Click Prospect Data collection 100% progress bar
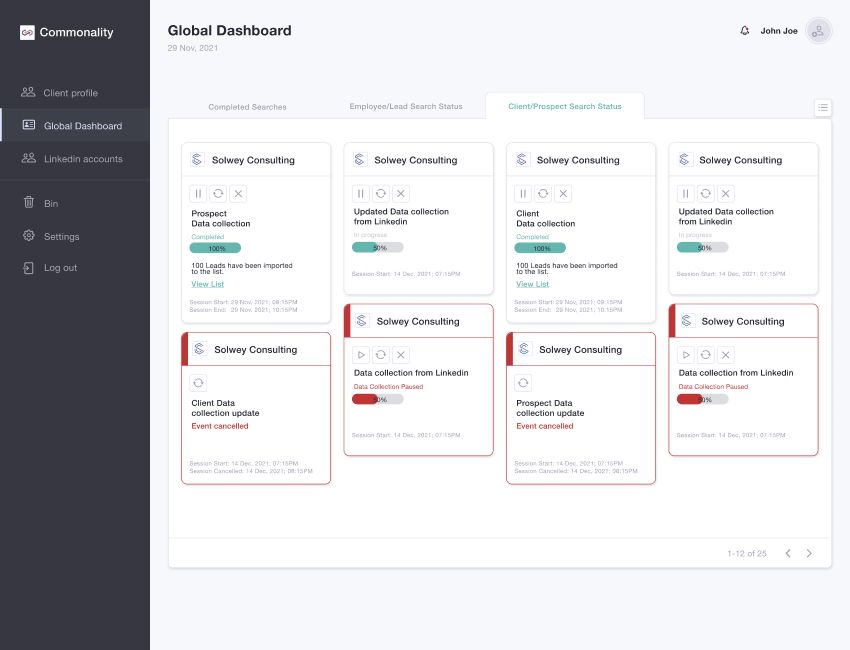Screen dimensions: 850x650 point(215,248)
